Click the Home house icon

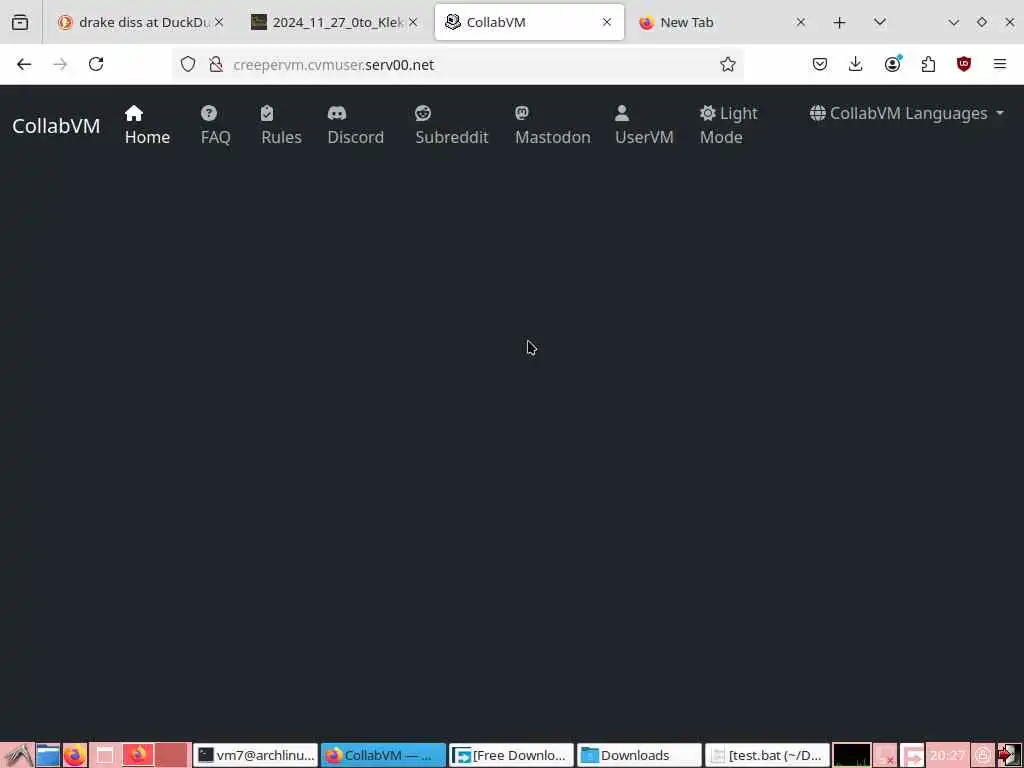click(134, 114)
